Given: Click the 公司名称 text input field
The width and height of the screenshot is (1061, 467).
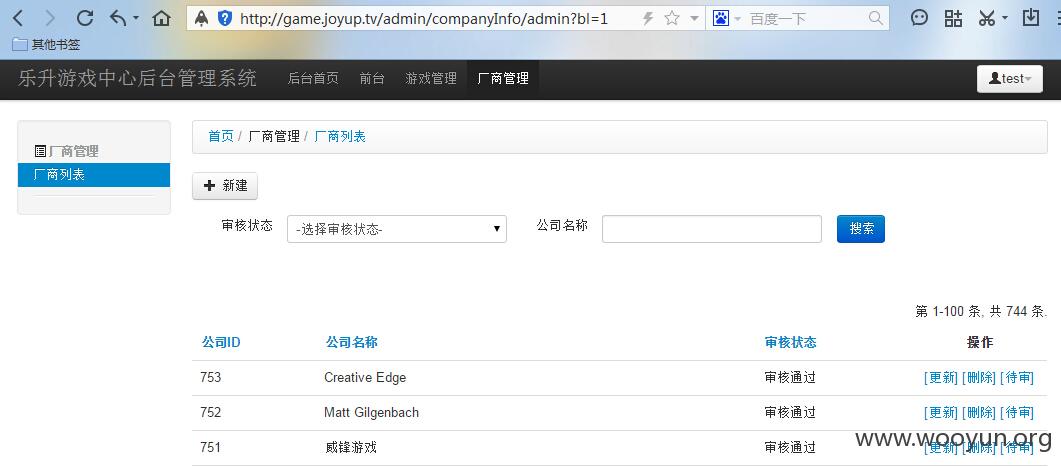Looking at the screenshot, I should [712, 229].
